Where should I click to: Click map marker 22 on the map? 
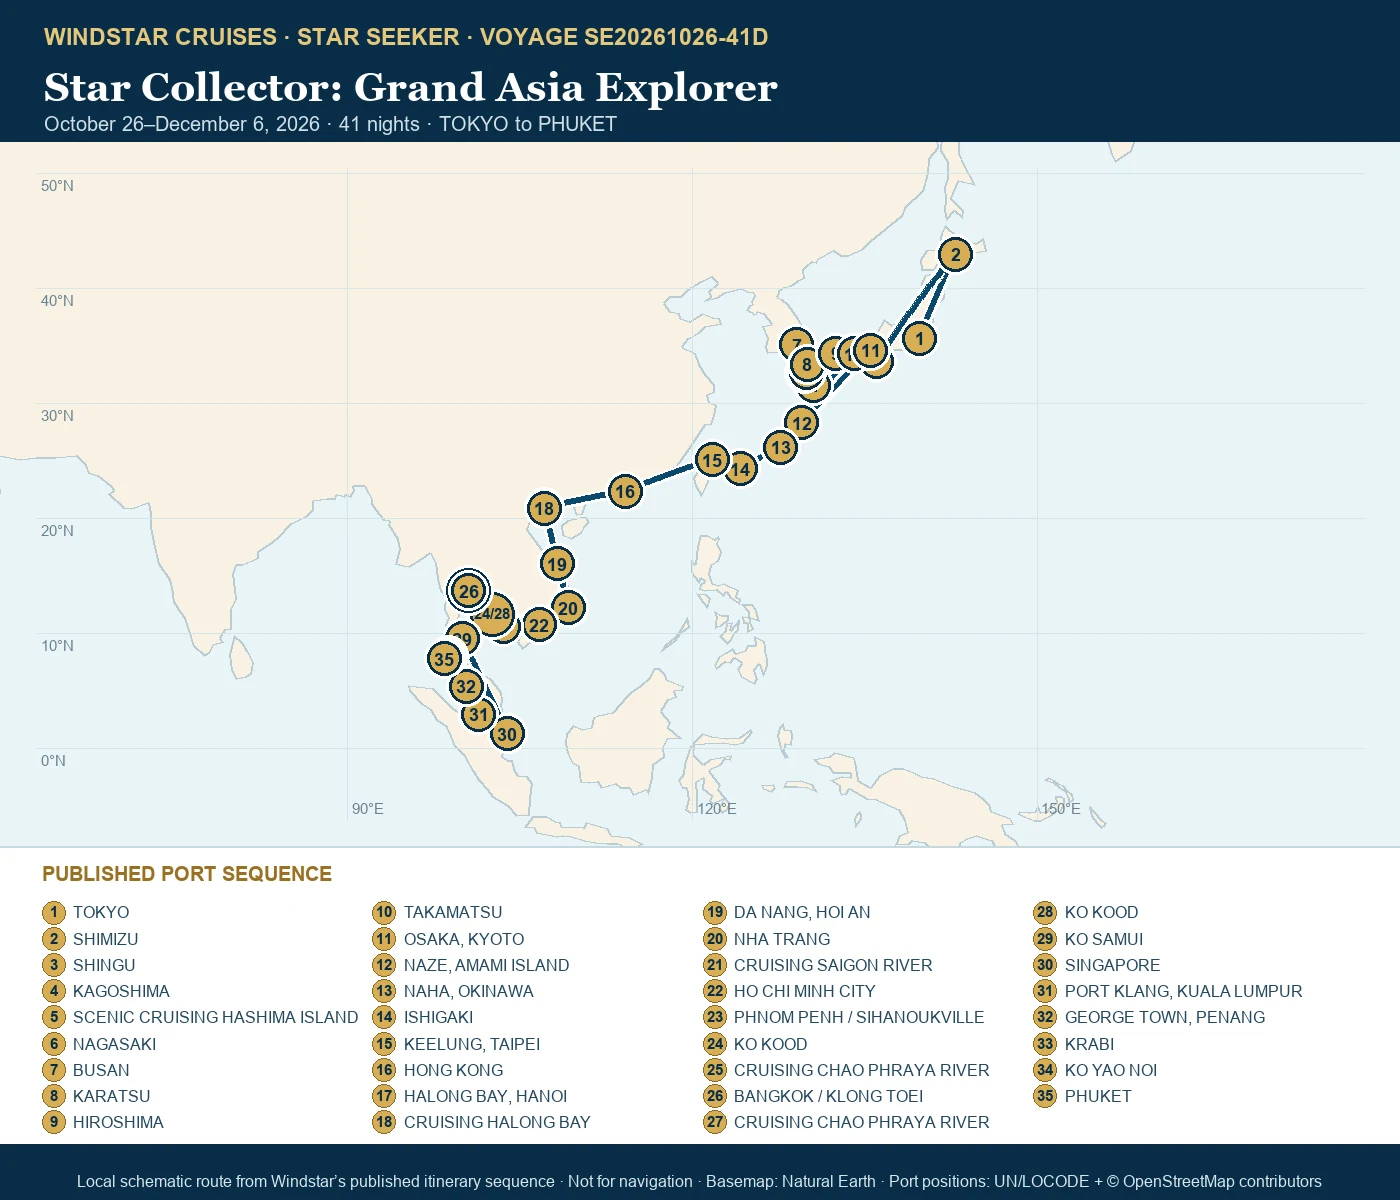539,626
